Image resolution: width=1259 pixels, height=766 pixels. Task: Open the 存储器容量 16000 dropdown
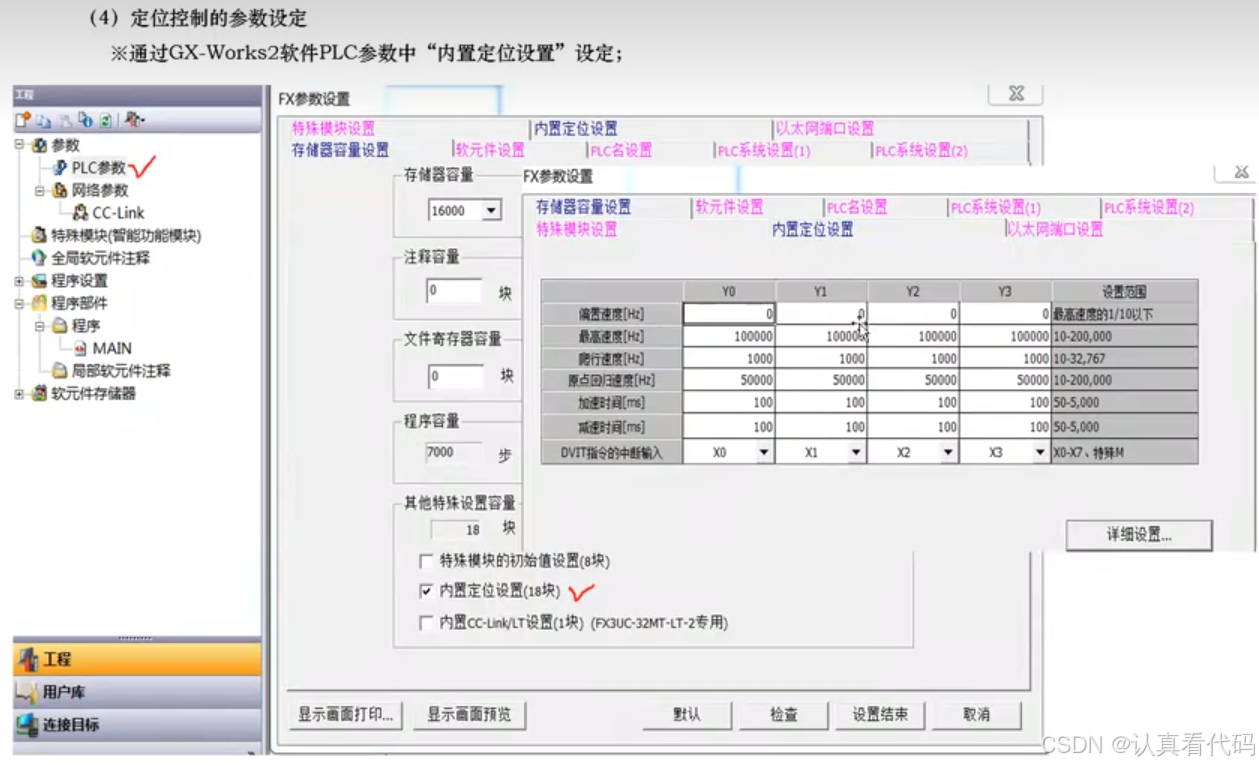coord(491,212)
